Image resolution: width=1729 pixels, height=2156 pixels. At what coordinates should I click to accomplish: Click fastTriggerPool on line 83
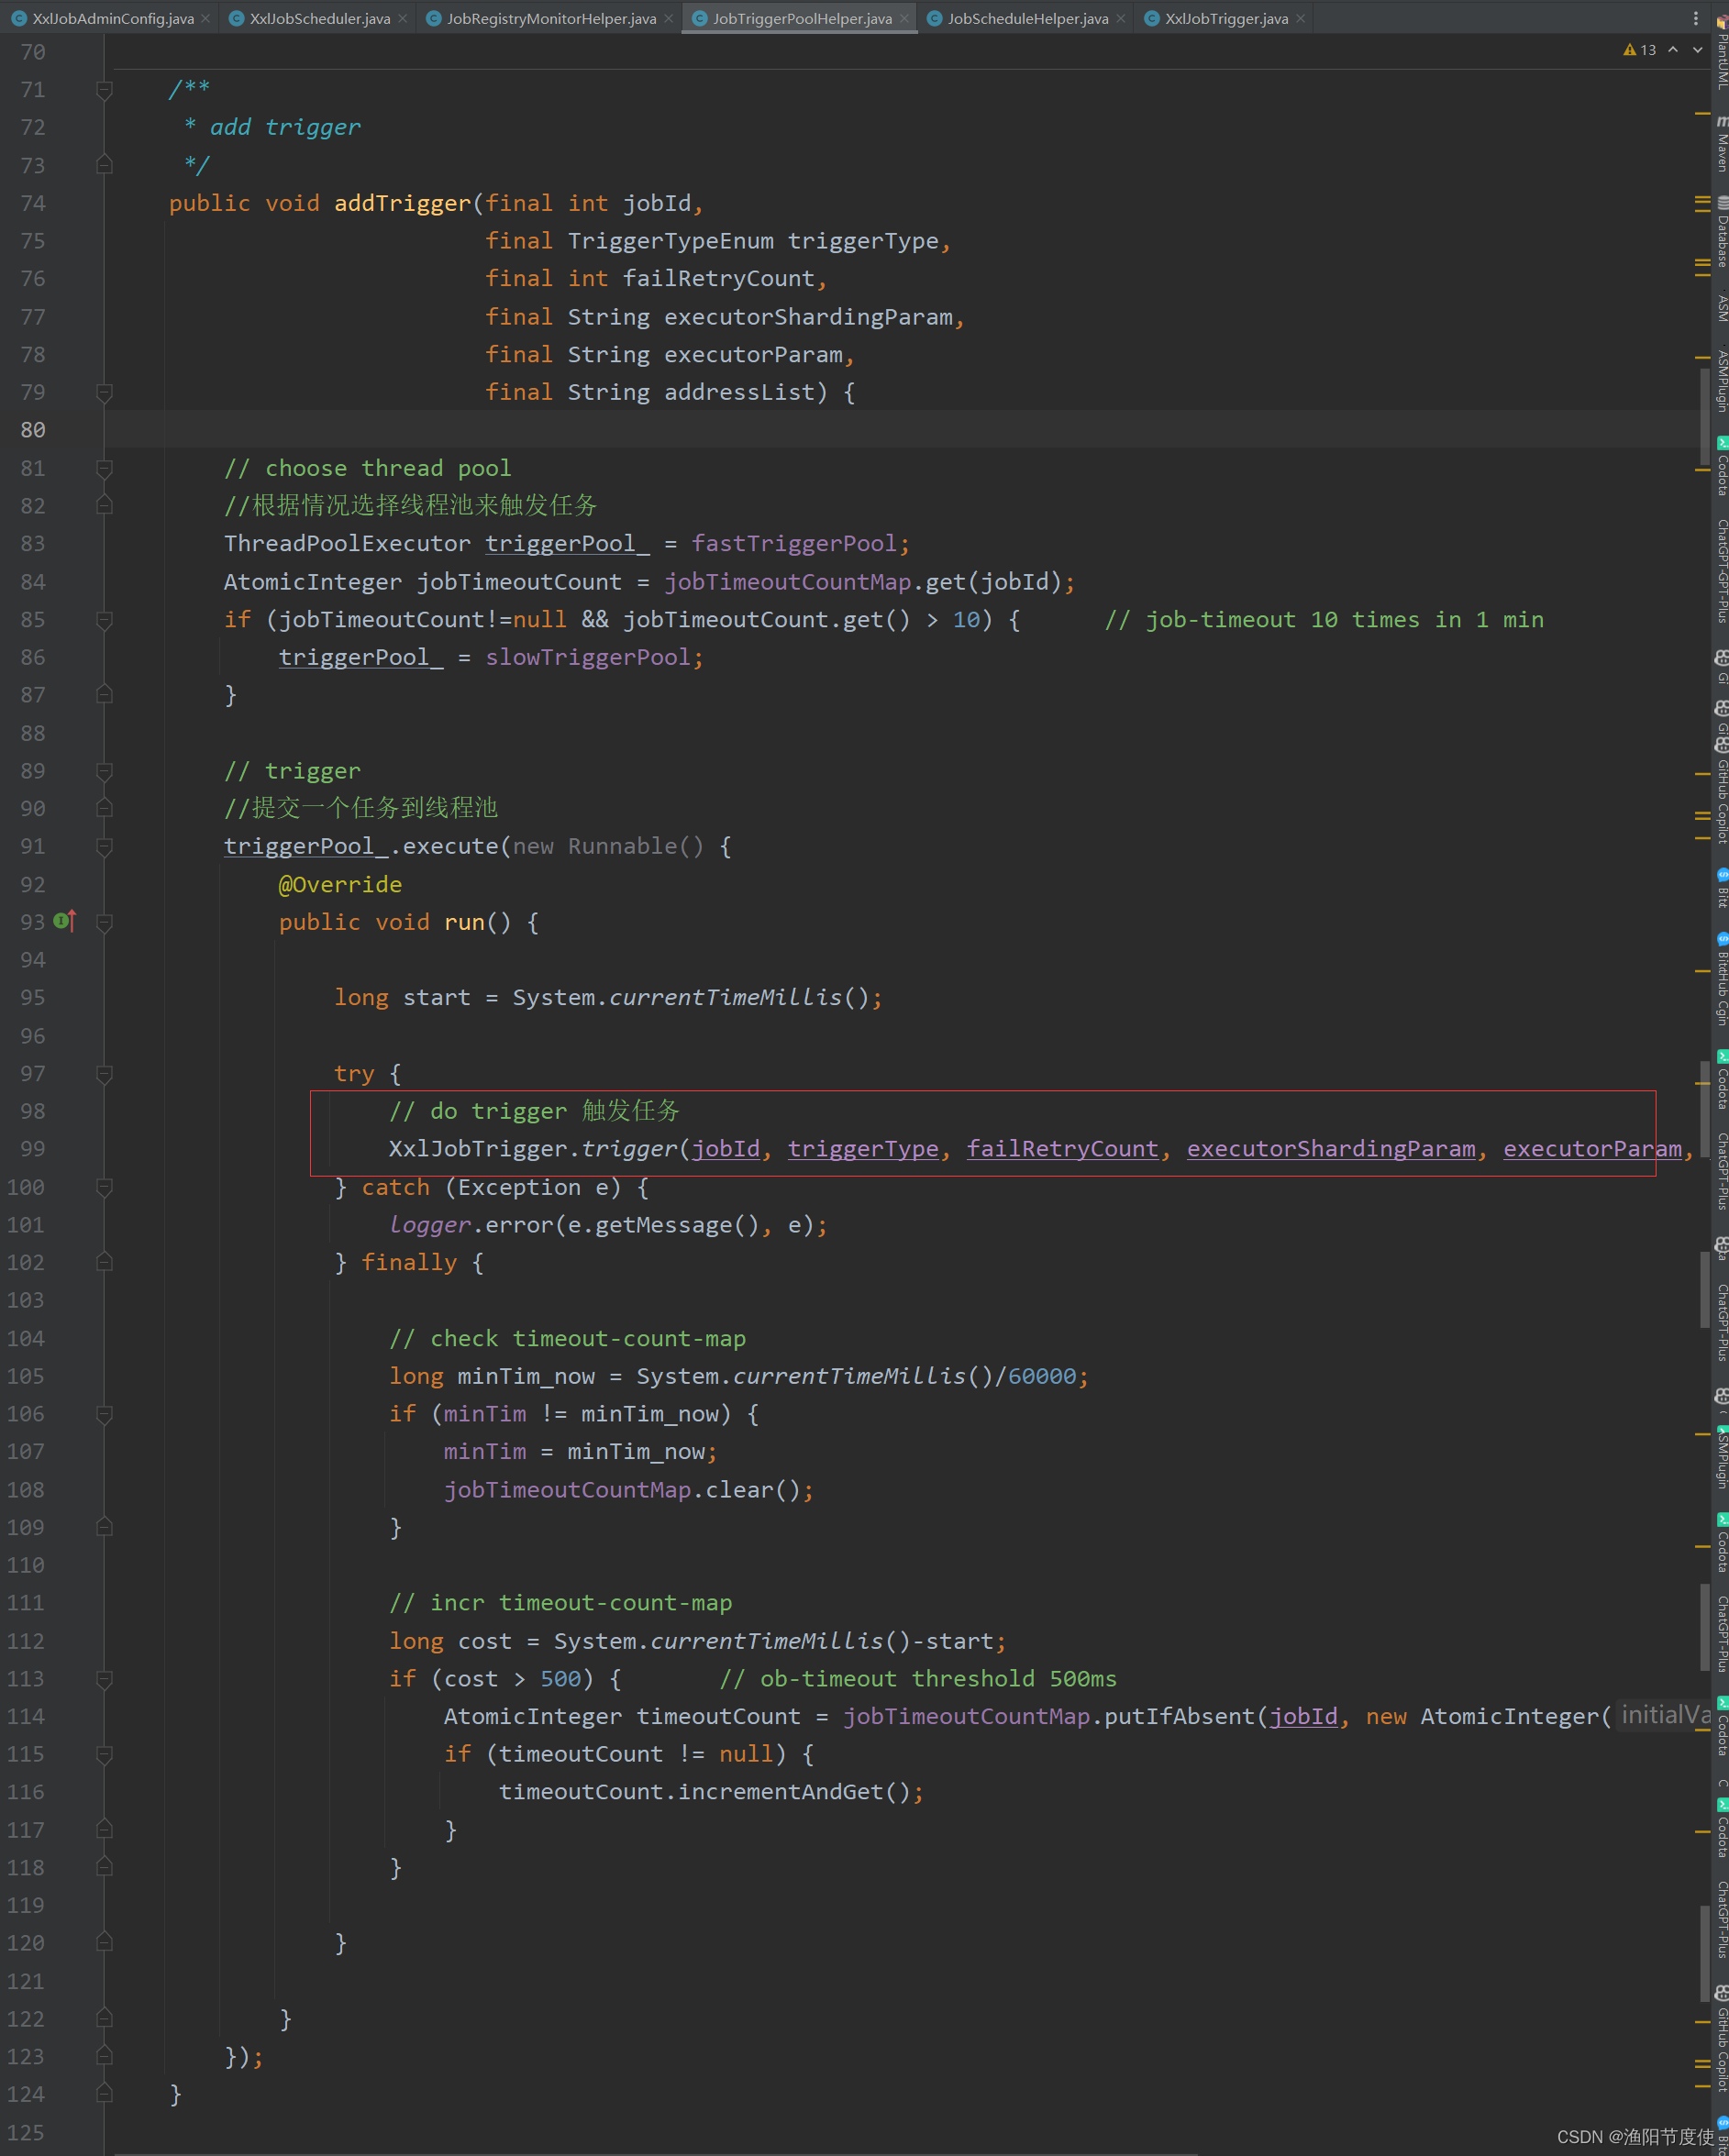pos(794,544)
